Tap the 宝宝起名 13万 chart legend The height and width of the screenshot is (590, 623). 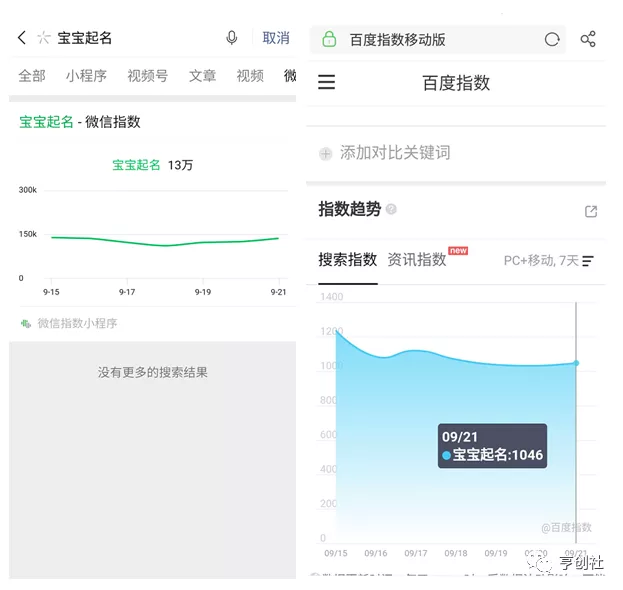click(x=153, y=165)
